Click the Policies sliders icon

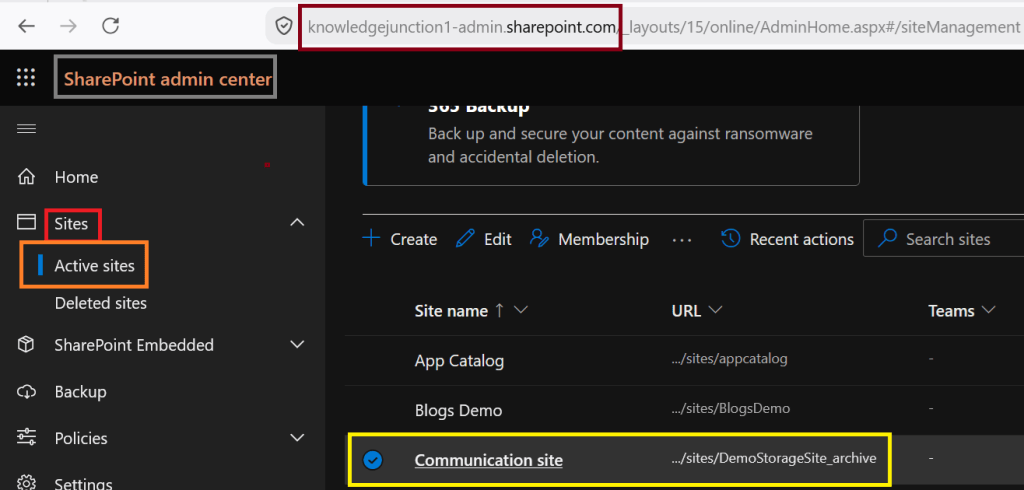(26, 435)
